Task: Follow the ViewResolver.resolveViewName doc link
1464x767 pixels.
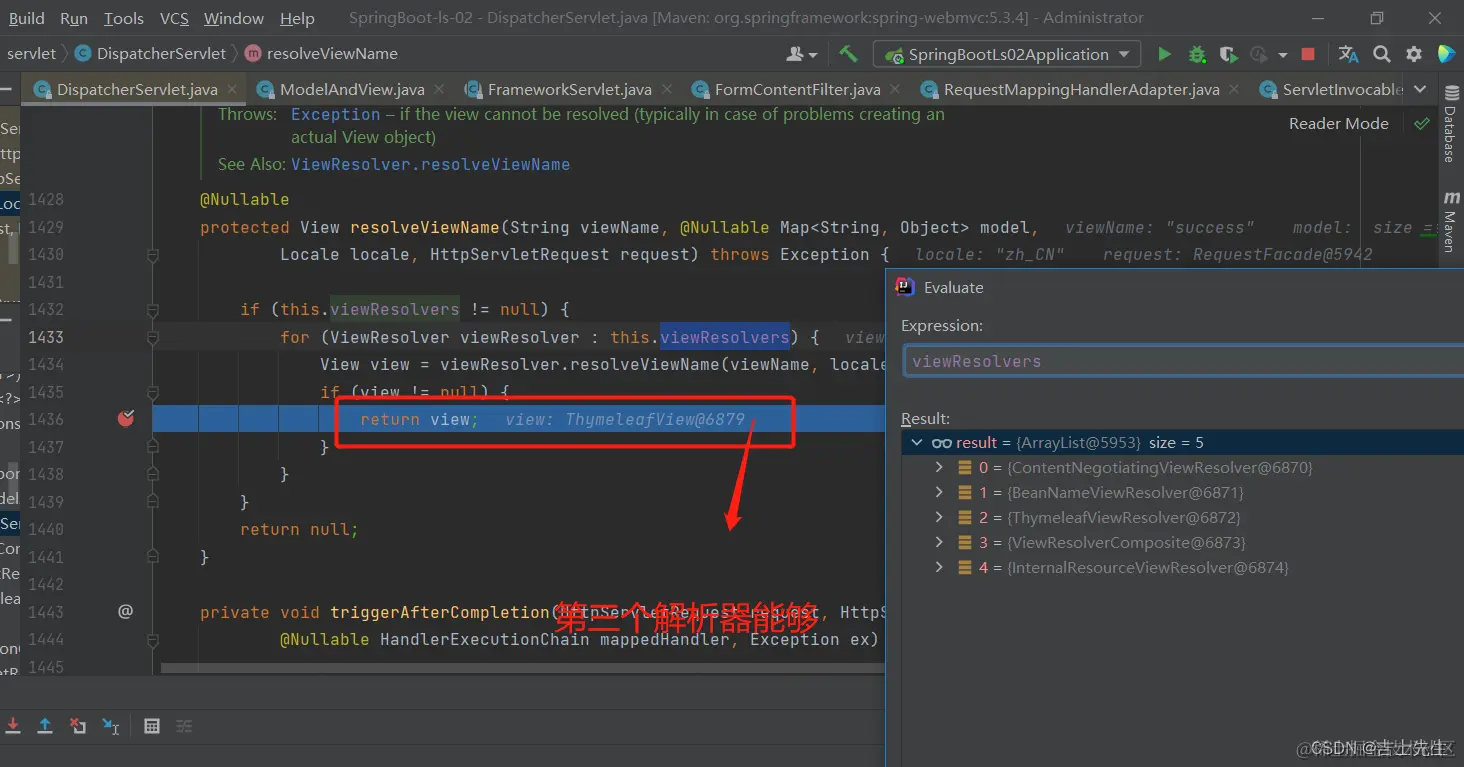Action: click(x=430, y=164)
